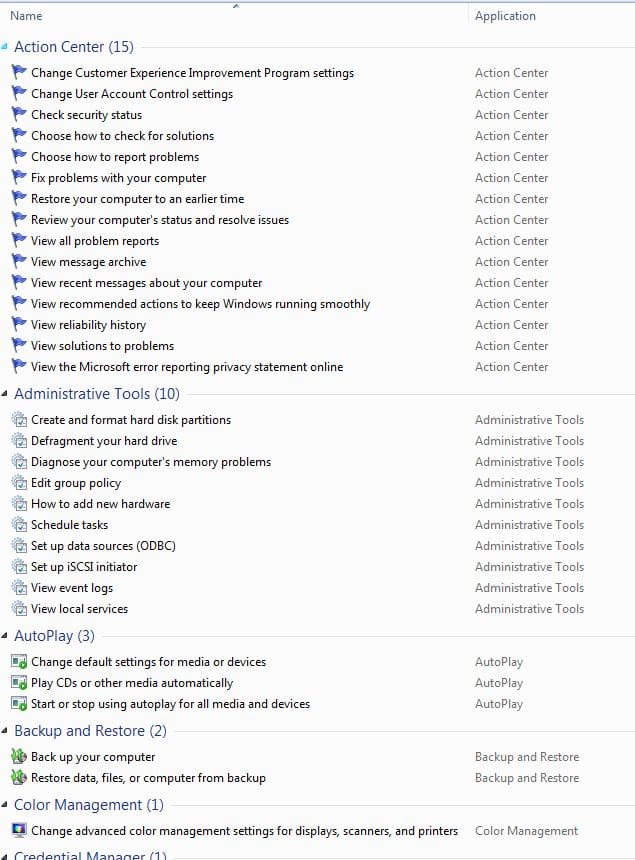Click gear icon next to Schedule tasks
The width and height of the screenshot is (635, 860).
tap(19, 525)
